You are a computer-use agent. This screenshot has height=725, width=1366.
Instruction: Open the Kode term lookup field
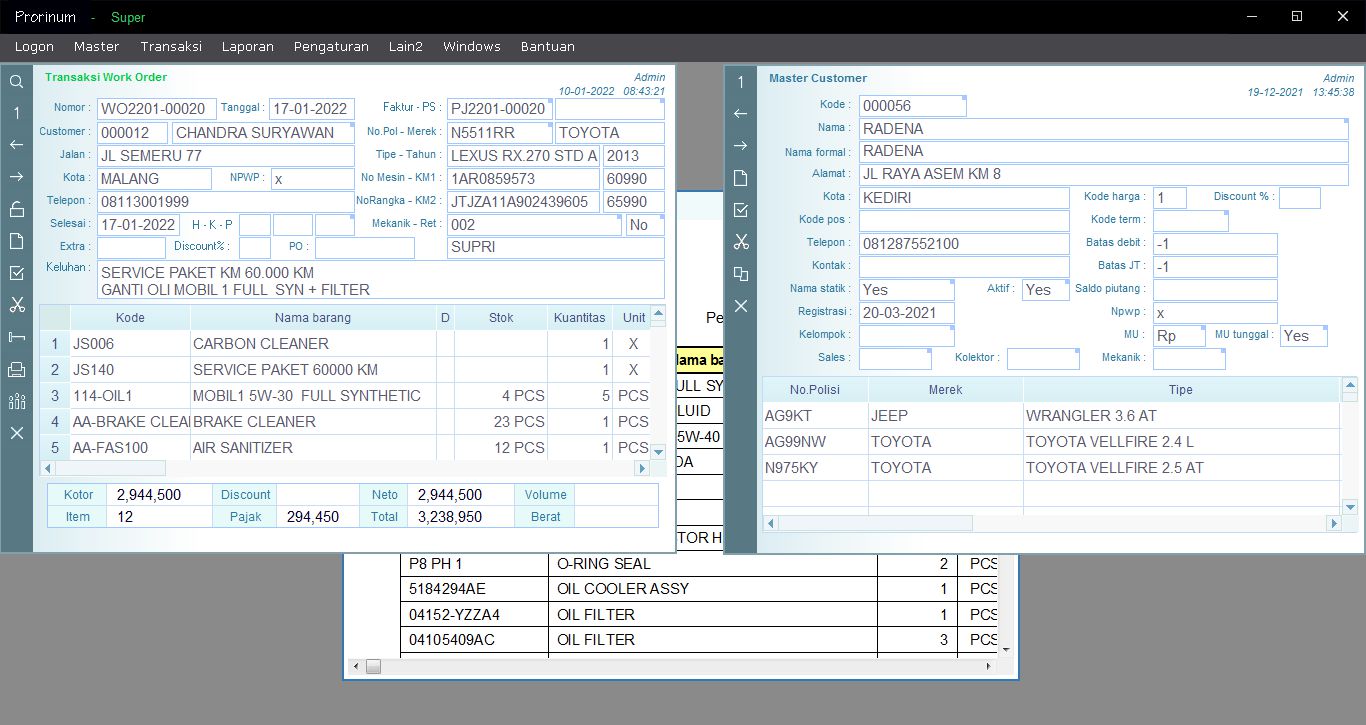(1190, 221)
